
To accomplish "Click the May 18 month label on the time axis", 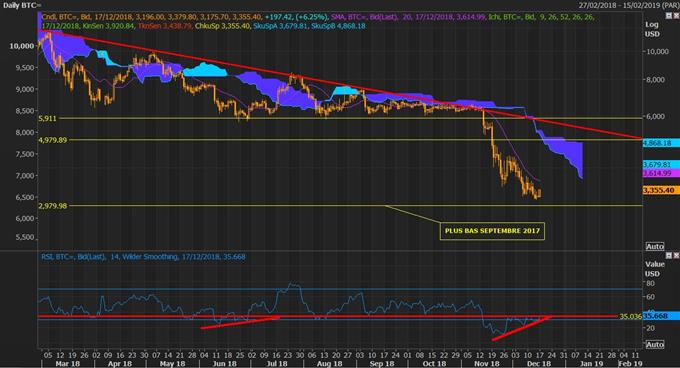I will click(172, 363).
